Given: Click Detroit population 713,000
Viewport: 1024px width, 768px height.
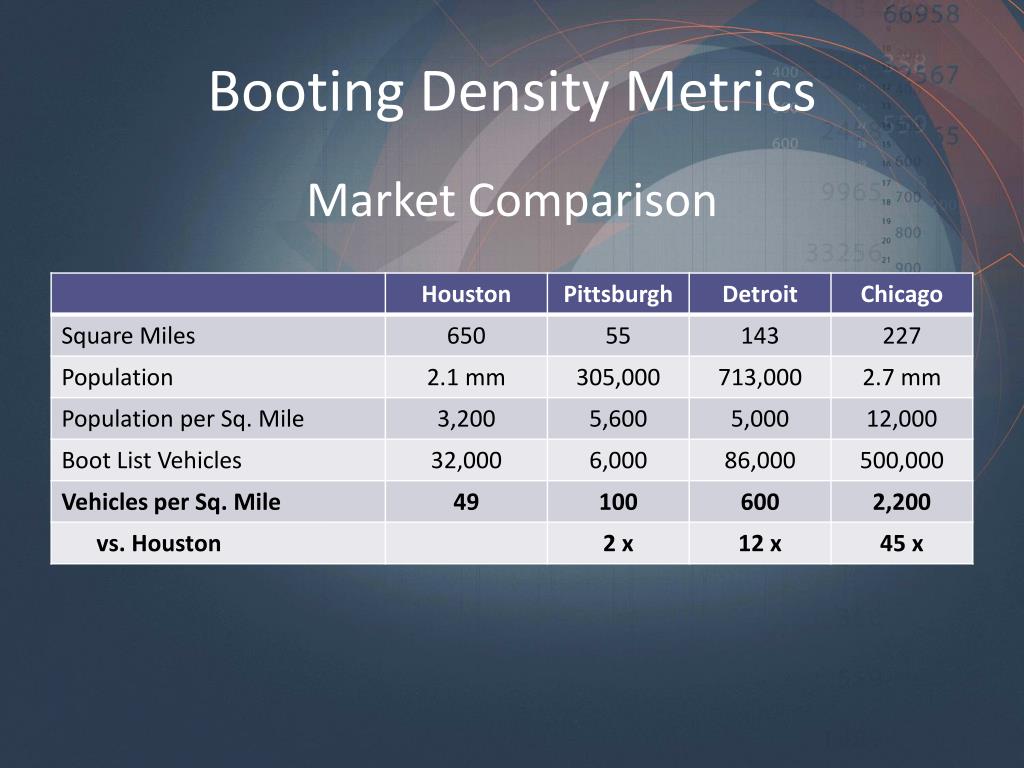Looking at the screenshot, I should tap(760, 377).
